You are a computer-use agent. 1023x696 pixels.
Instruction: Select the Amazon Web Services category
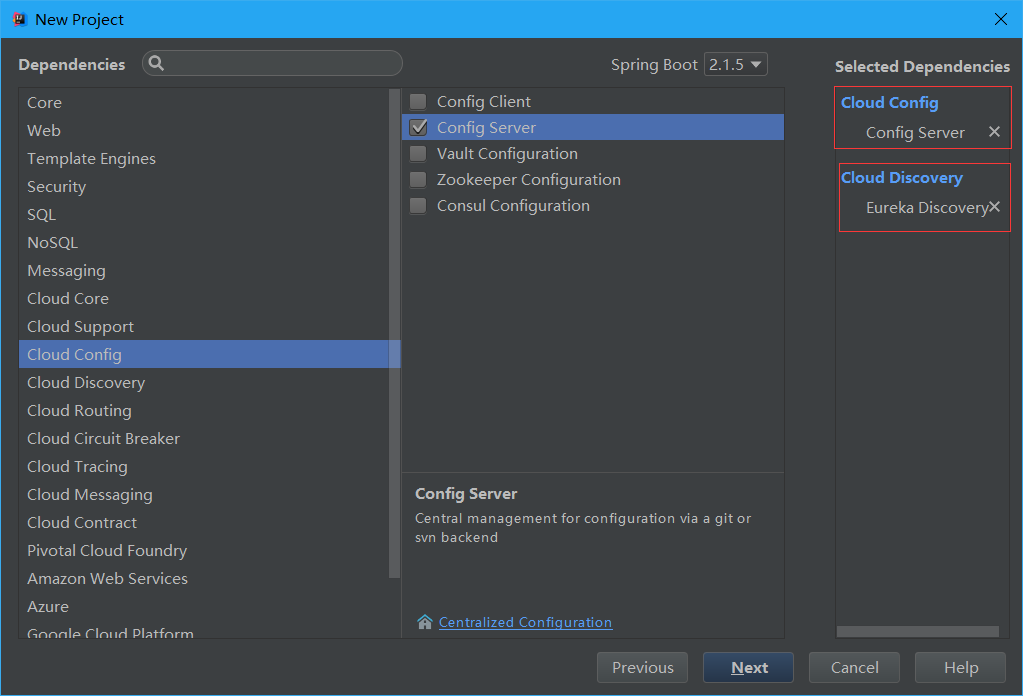click(x=204, y=579)
